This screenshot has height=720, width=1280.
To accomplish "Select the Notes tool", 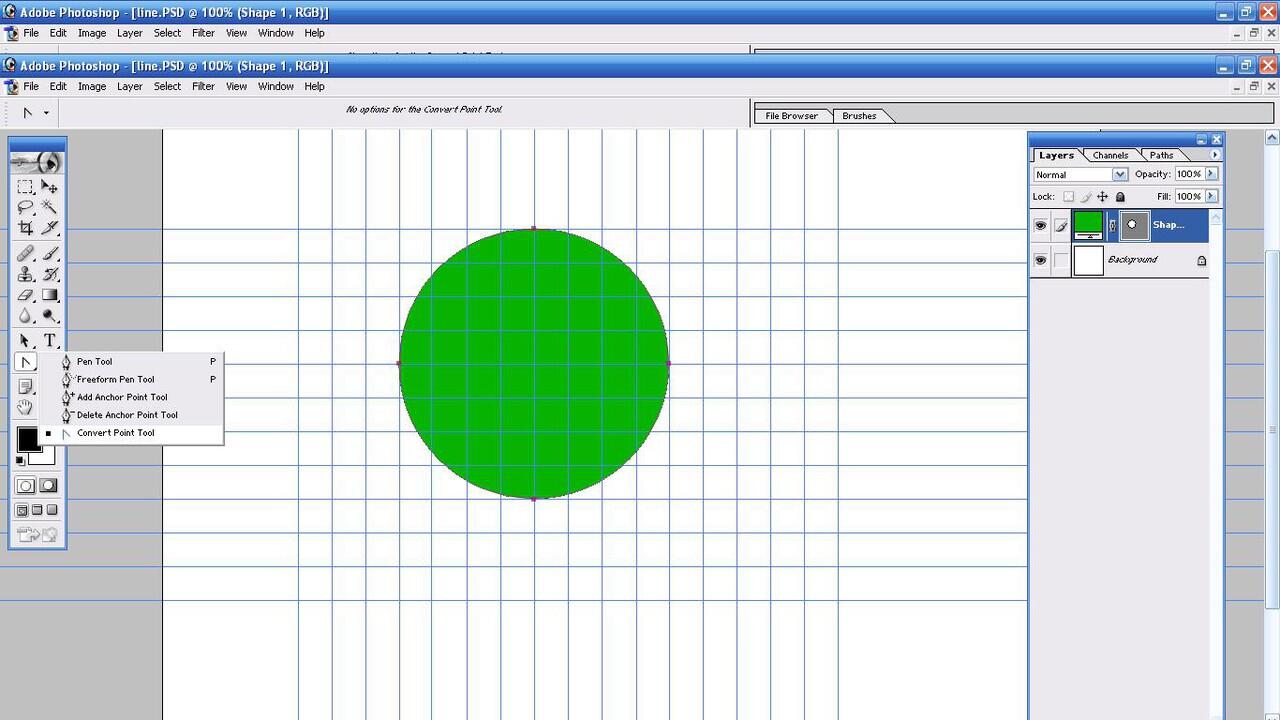I will coord(26,387).
